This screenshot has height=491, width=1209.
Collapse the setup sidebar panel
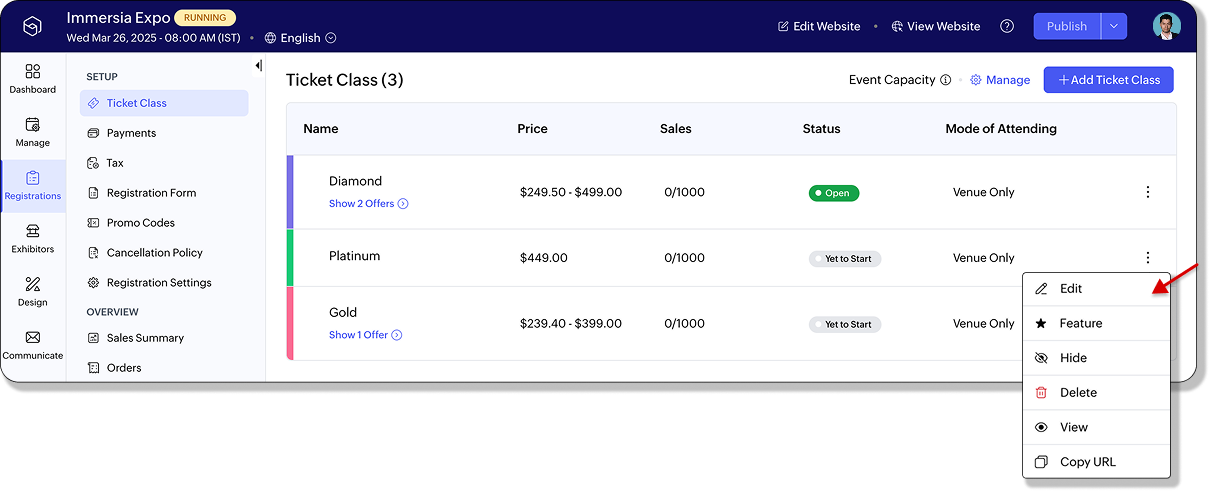click(x=258, y=66)
